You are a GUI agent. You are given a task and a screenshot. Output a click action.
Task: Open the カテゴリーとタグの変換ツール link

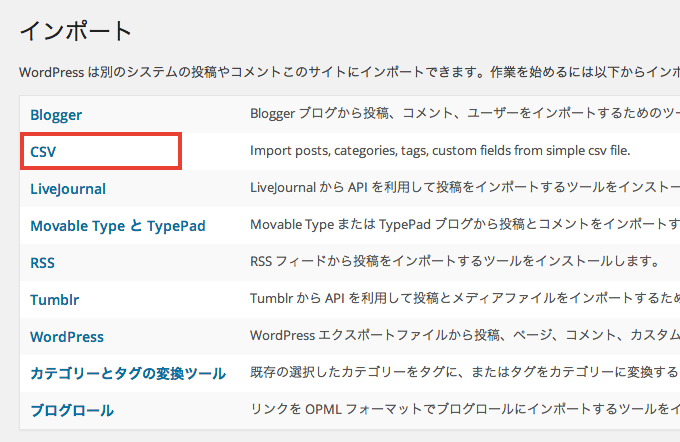click(128, 373)
